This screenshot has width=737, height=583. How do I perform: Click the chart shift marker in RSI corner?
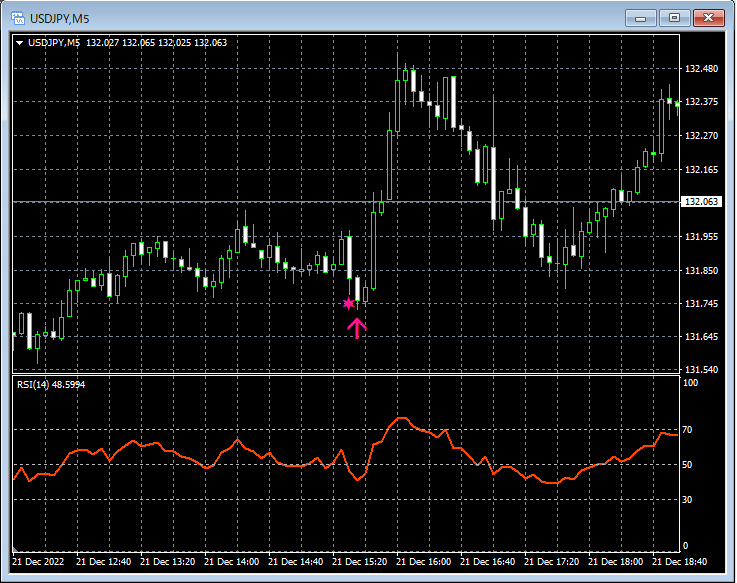pos(16,549)
